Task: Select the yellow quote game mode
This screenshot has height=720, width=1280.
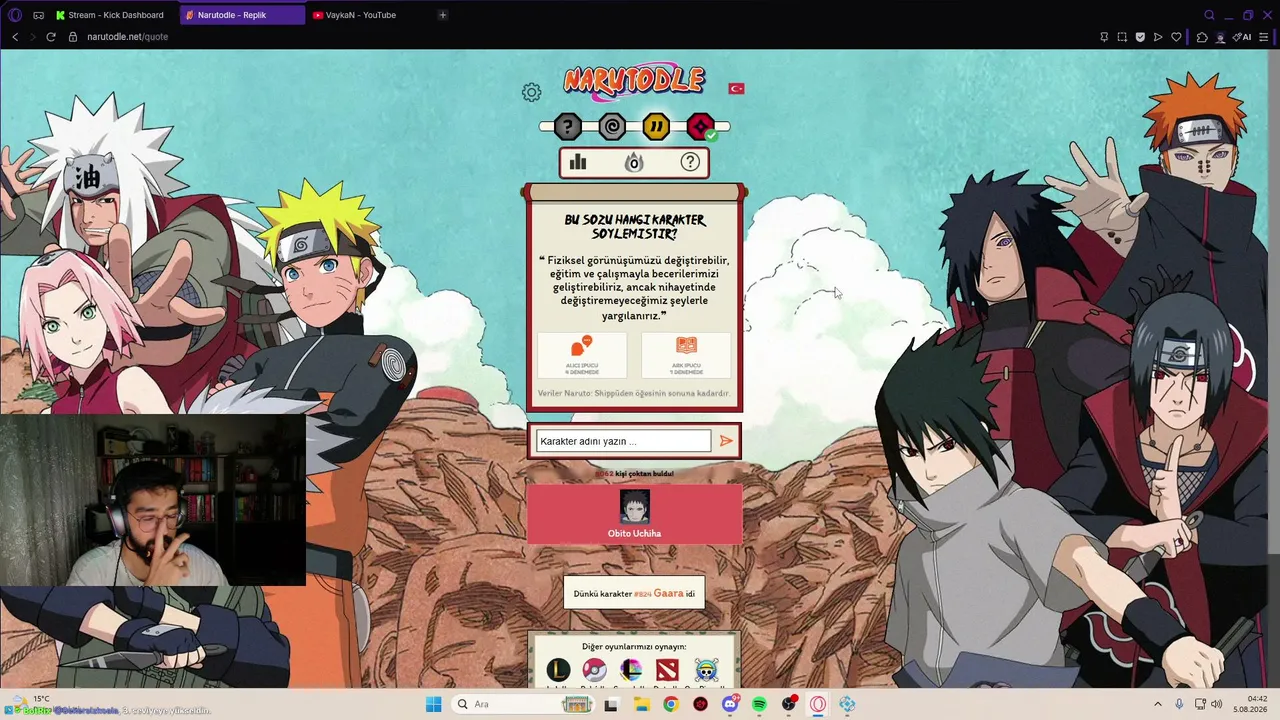Action: coord(656,127)
